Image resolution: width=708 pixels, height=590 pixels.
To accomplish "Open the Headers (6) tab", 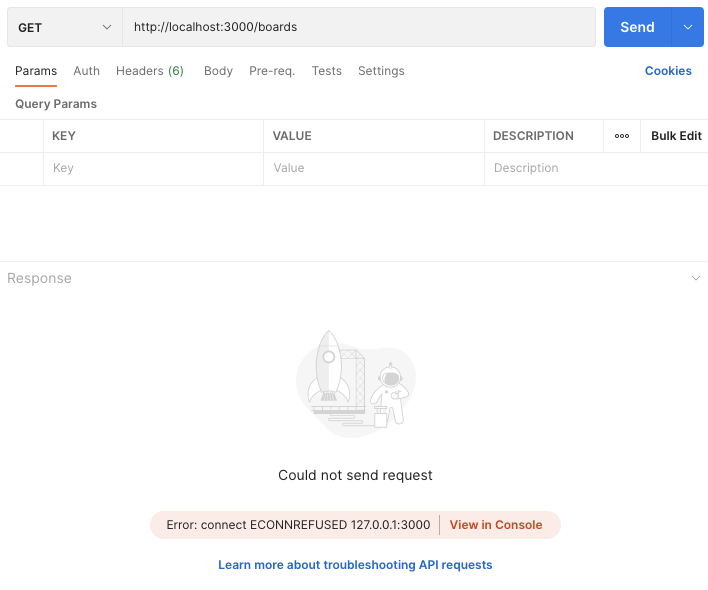I will click(150, 71).
